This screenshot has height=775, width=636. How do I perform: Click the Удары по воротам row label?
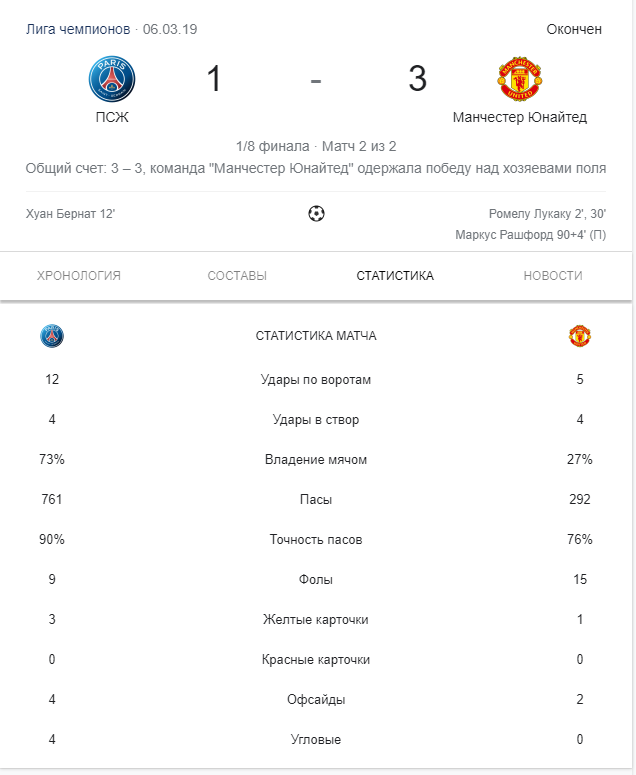tap(316, 380)
